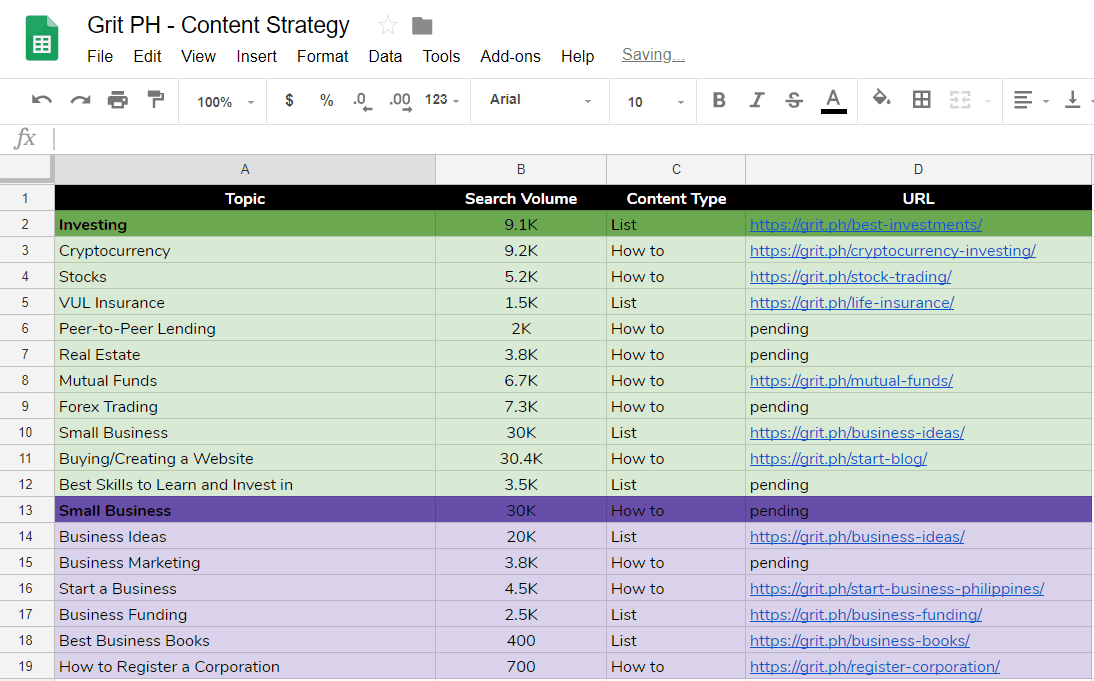
Task: Open the font size dropdown
Action: [x=656, y=102]
